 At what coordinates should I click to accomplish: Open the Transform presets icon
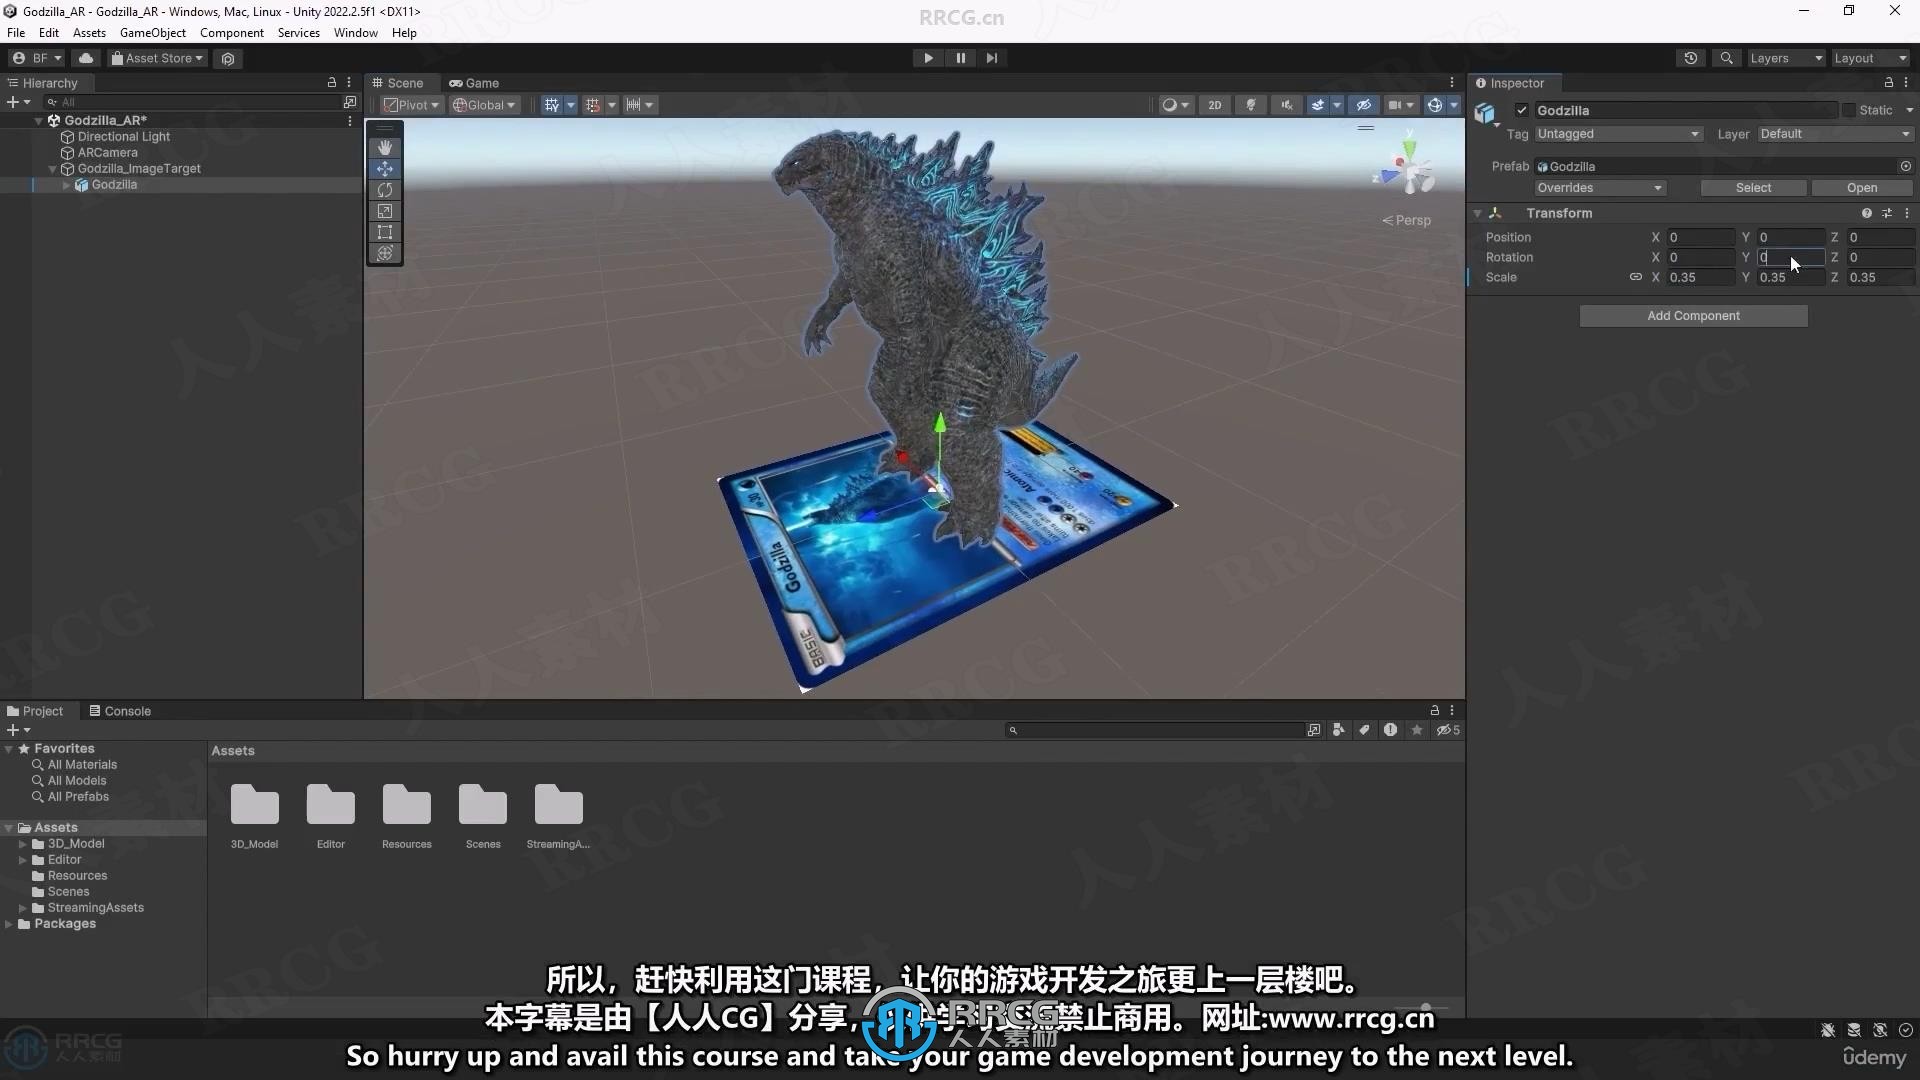(1887, 213)
